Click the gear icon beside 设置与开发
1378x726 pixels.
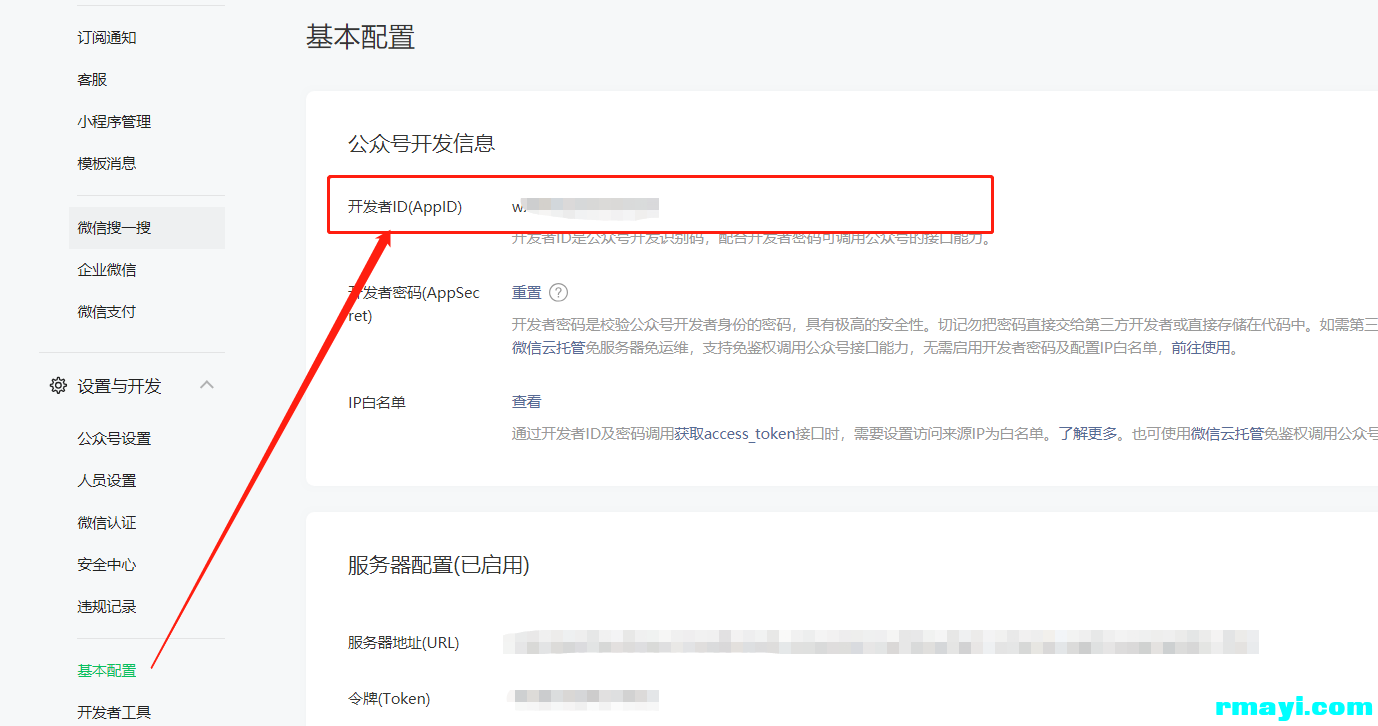click(58, 386)
